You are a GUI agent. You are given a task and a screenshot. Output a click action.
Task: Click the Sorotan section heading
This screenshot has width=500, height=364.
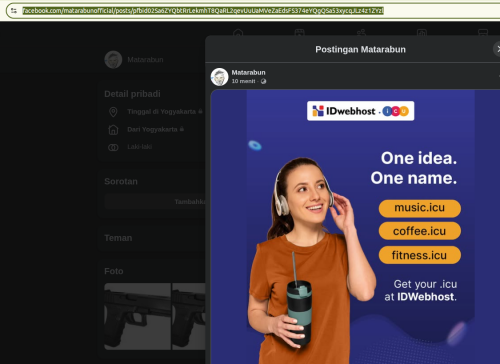pos(121,181)
